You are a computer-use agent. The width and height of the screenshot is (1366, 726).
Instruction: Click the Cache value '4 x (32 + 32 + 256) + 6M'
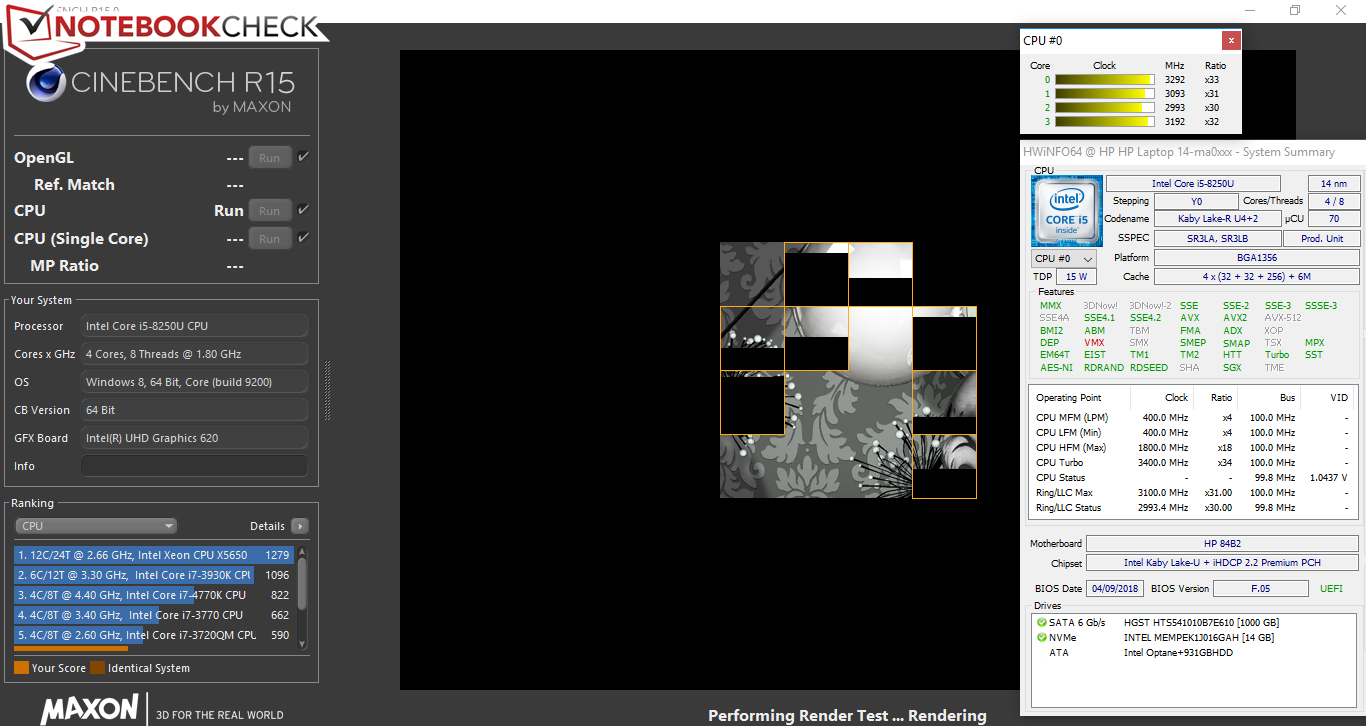(x=1257, y=277)
